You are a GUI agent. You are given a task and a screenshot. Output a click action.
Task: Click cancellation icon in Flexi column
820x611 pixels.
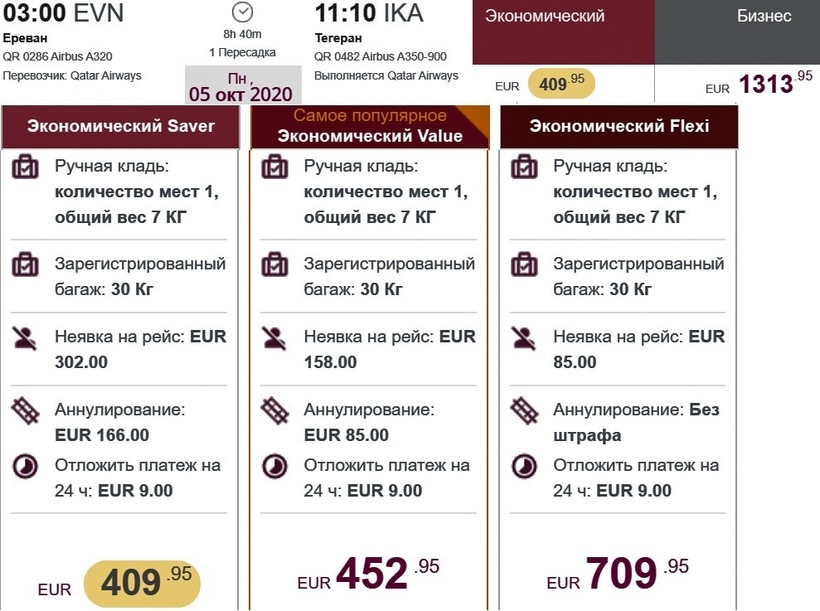click(x=524, y=410)
